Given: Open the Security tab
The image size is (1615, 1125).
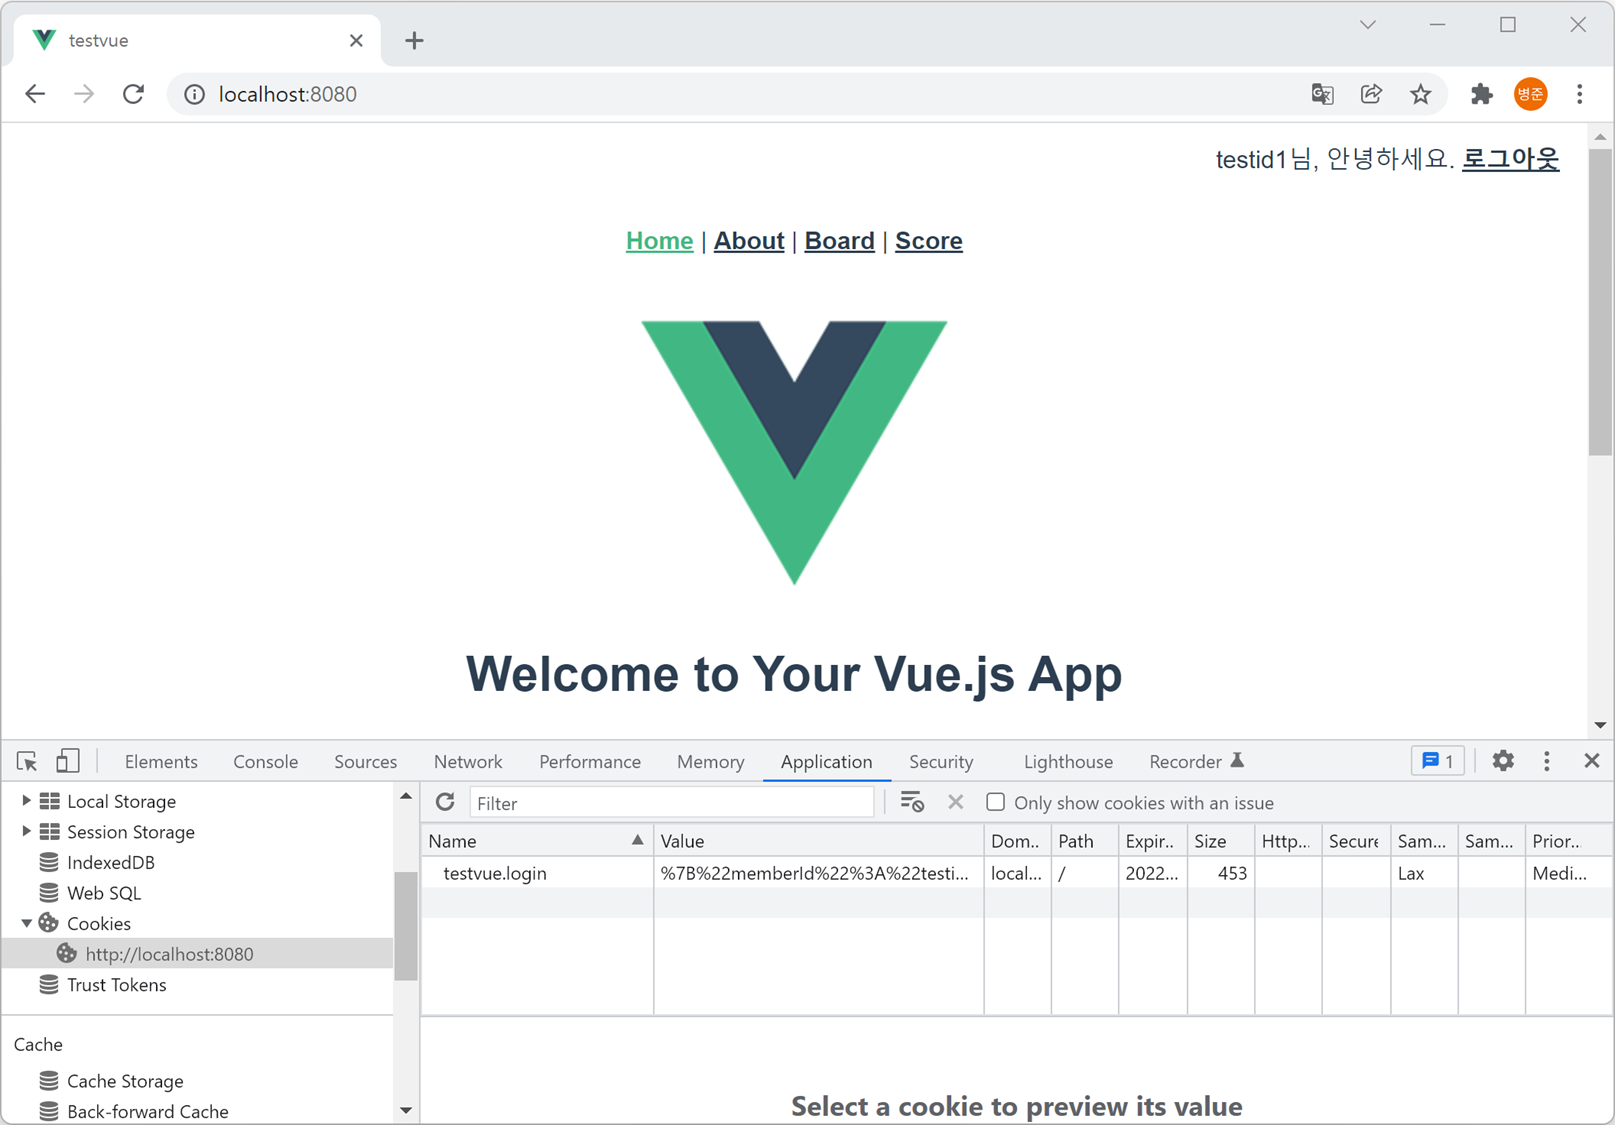Looking at the screenshot, I should 941,762.
